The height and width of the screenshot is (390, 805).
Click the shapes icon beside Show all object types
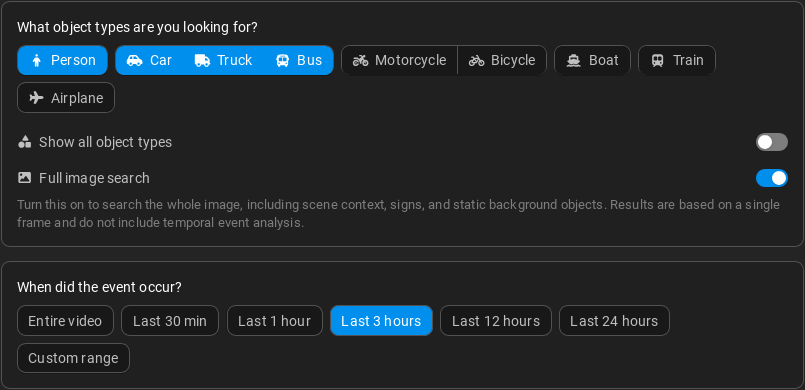tap(25, 142)
